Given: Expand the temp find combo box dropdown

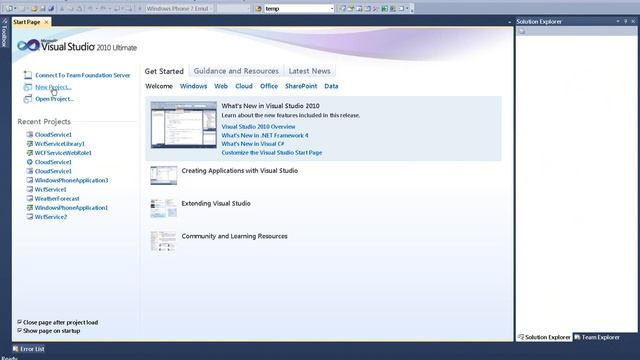Looking at the screenshot, I should tap(332, 8).
